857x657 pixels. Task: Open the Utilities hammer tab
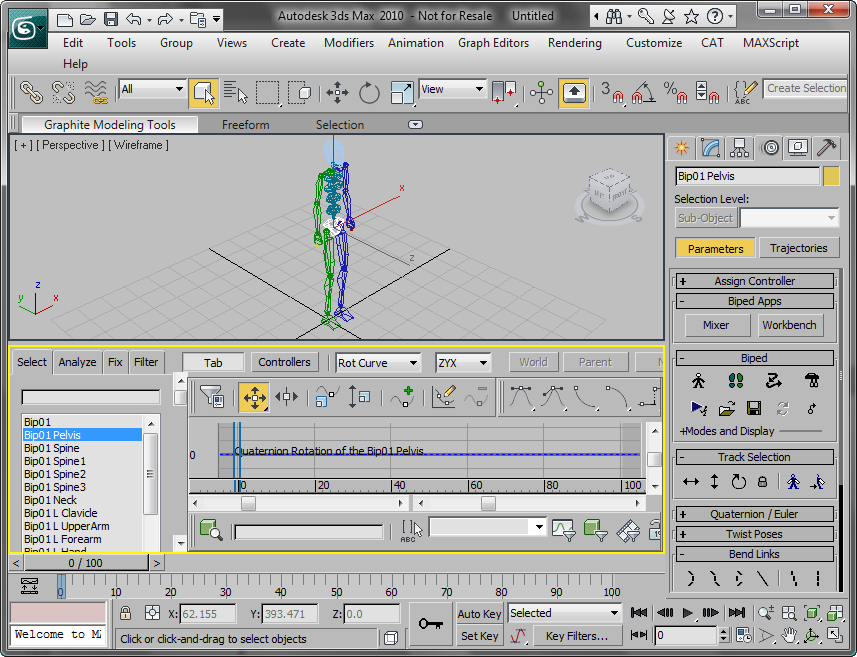826,148
